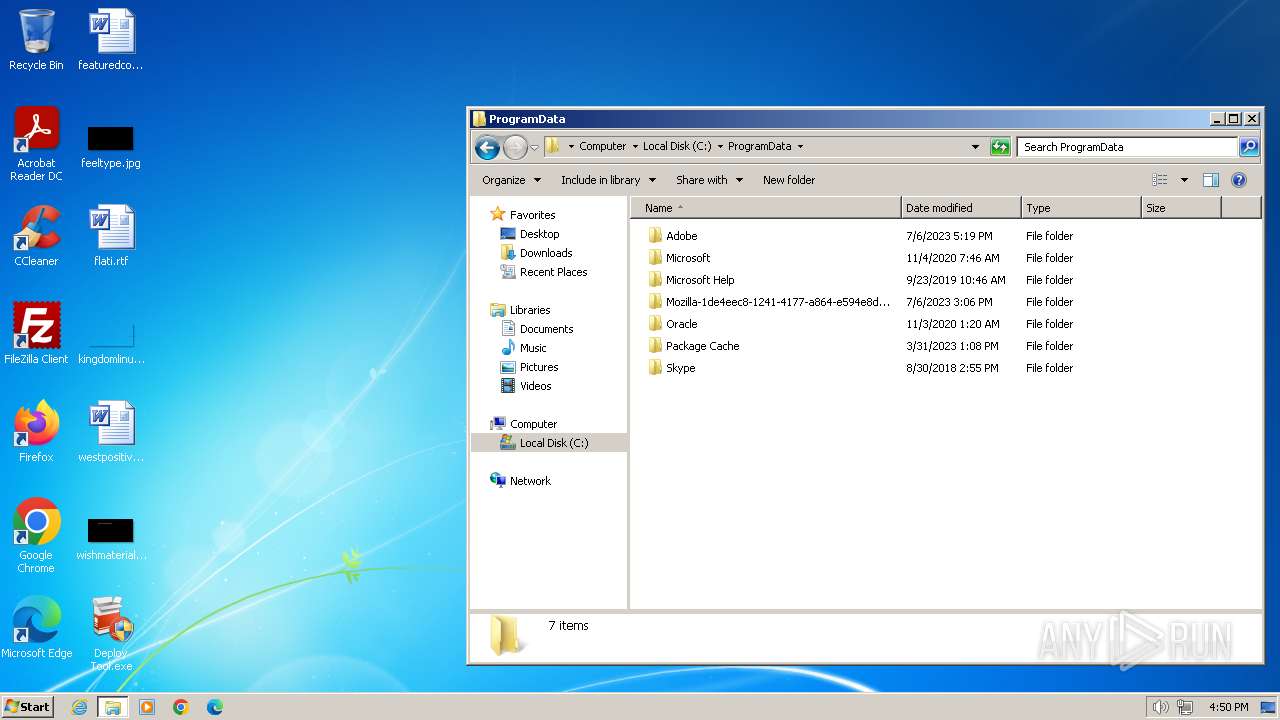1280x720 pixels.
Task: Open the Explorer help icon
Action: (1239, 180)
